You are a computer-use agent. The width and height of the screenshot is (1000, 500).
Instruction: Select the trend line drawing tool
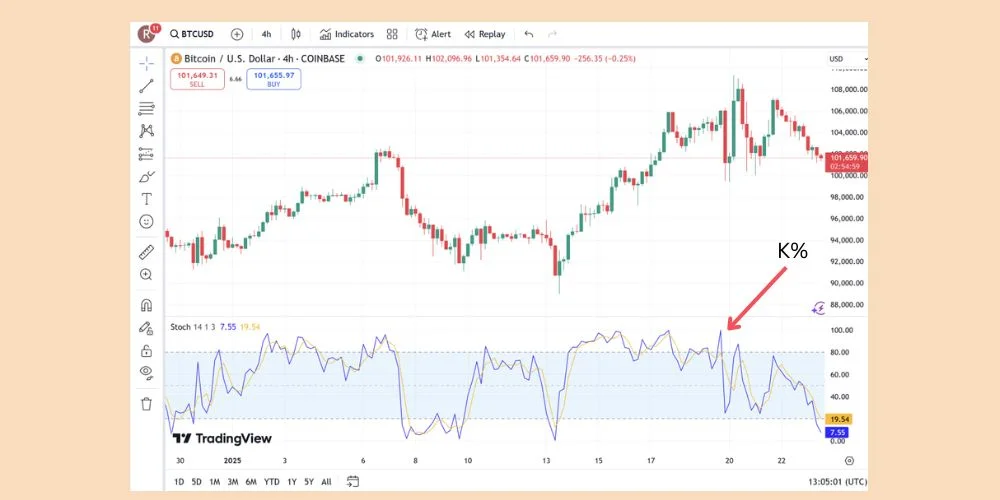click(147, 86)
